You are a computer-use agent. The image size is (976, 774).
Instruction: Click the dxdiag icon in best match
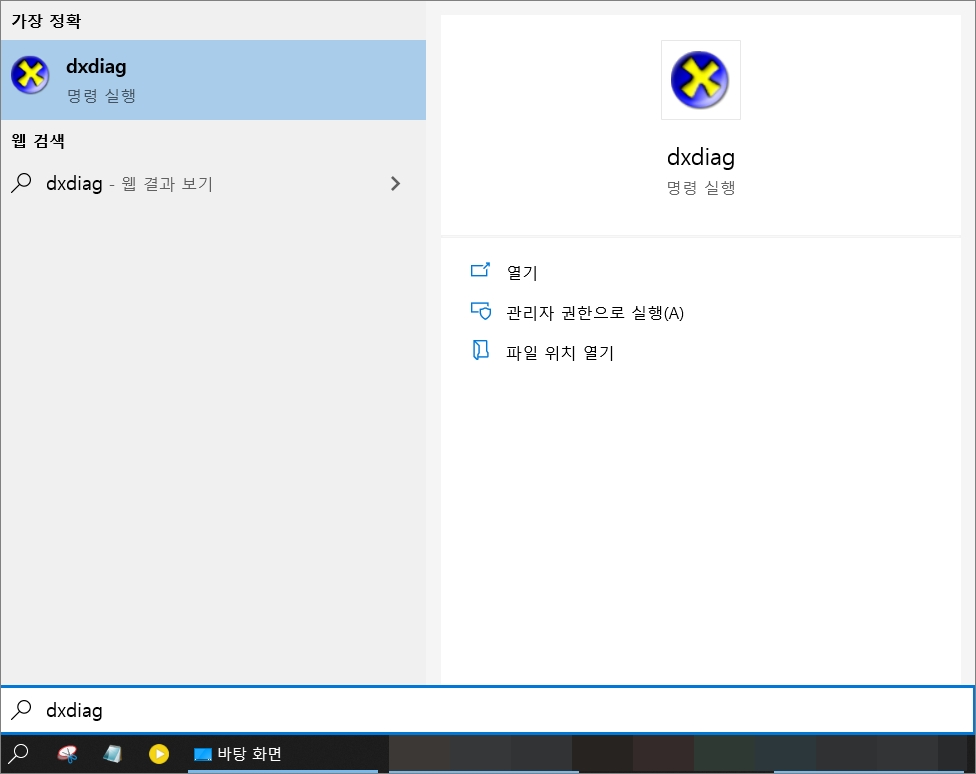pyautogui.click(x=30, y=75)
